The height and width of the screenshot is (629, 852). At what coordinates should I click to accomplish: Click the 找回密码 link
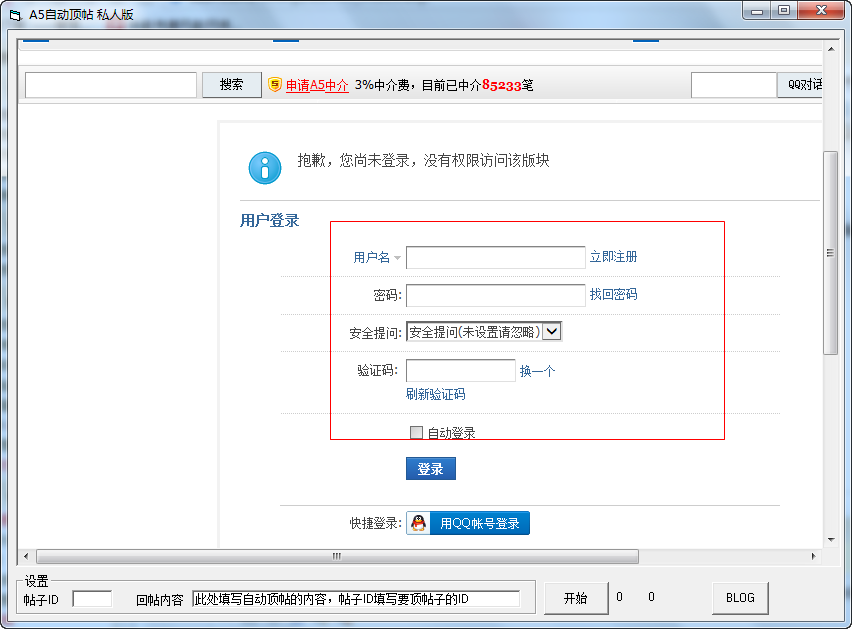613,294
